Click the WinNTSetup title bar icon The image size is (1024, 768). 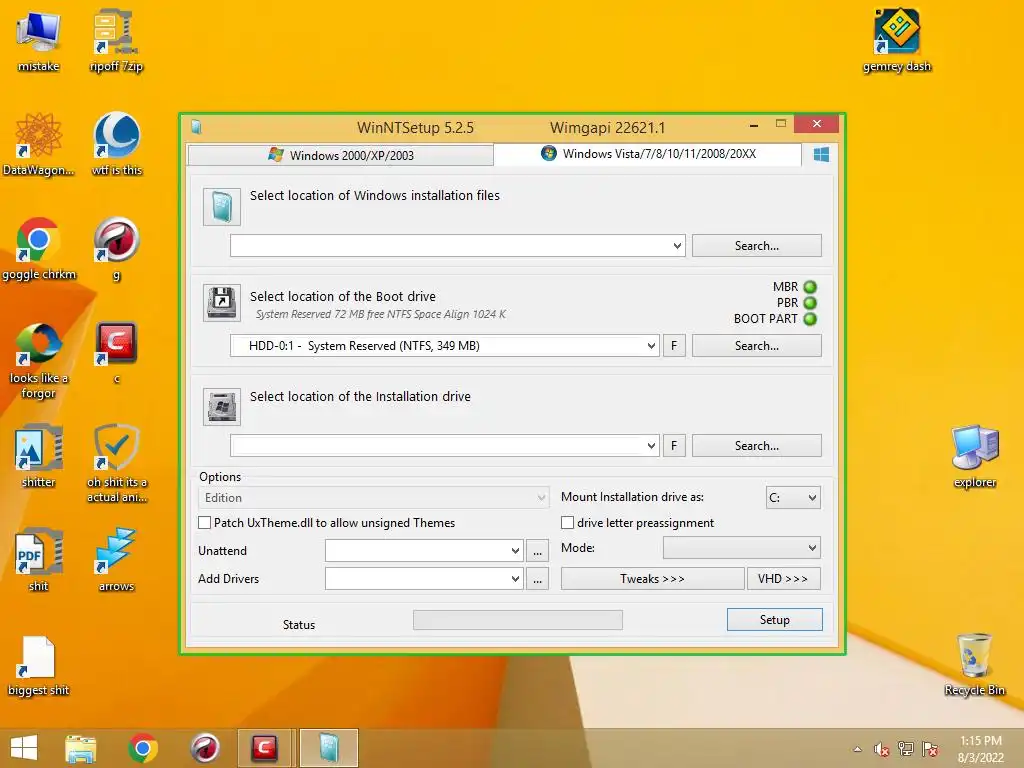(x=196, y=127)
